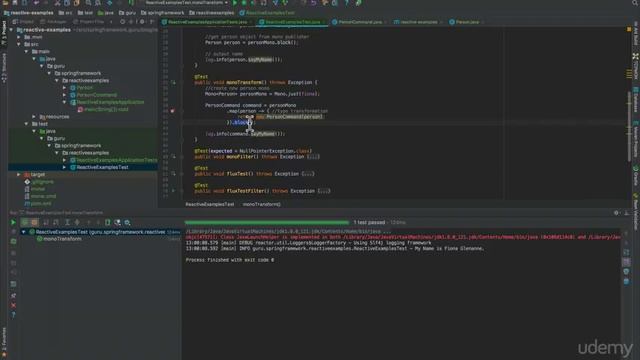Switch to reactive-examples pom editor tab
Image resolution: width=640 pixels, height=360 pixels.
pos(418,22)
